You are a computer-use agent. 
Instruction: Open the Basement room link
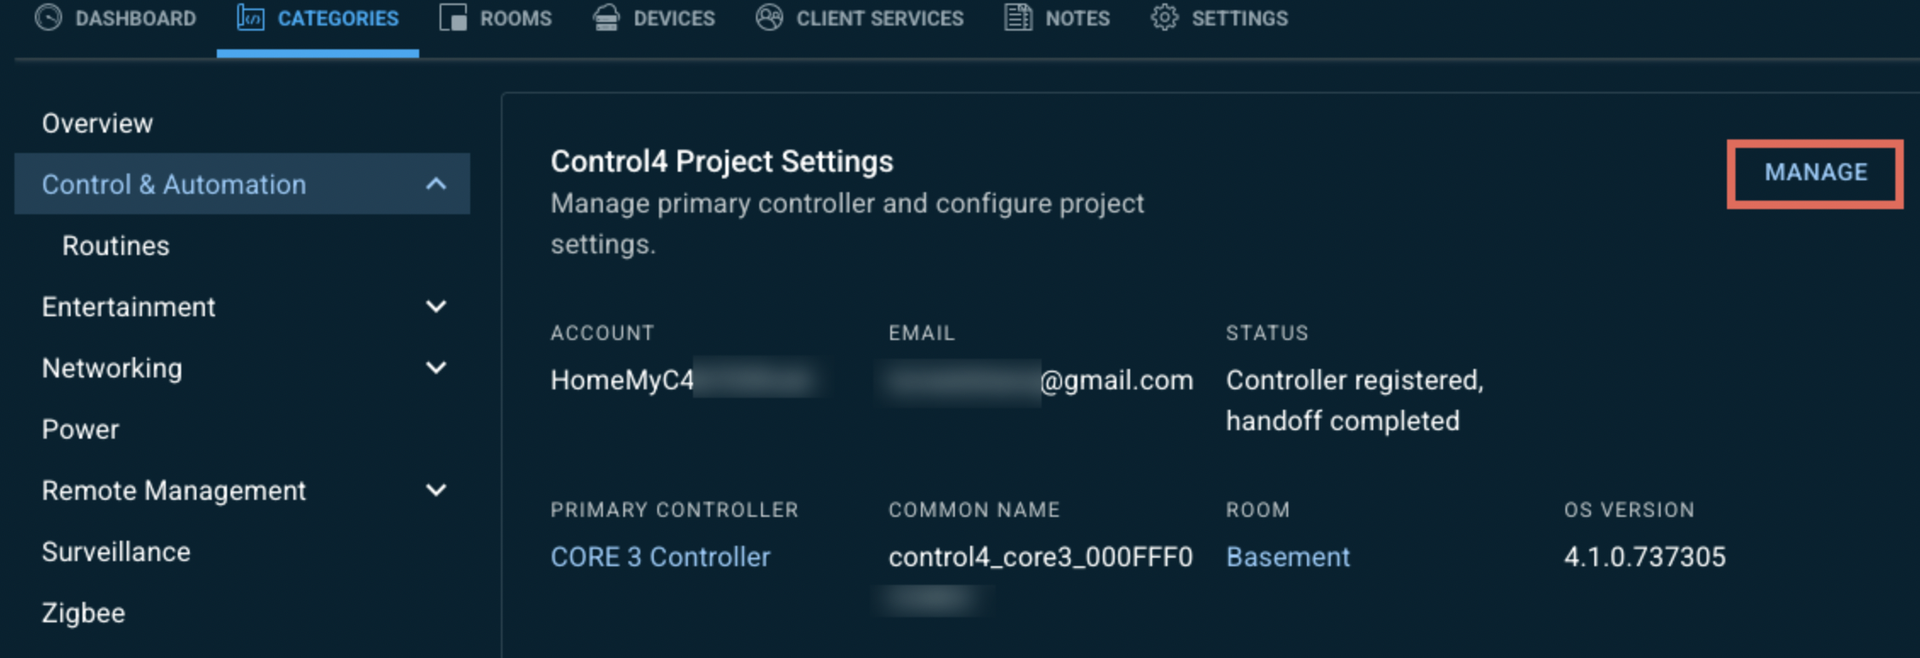[1288, 557]
